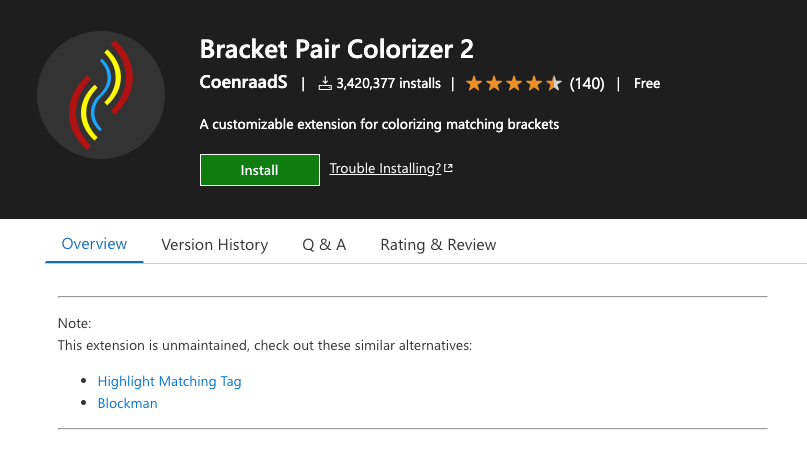
Task: Switch to the Version History tab
Action: [x=215, y=244]
